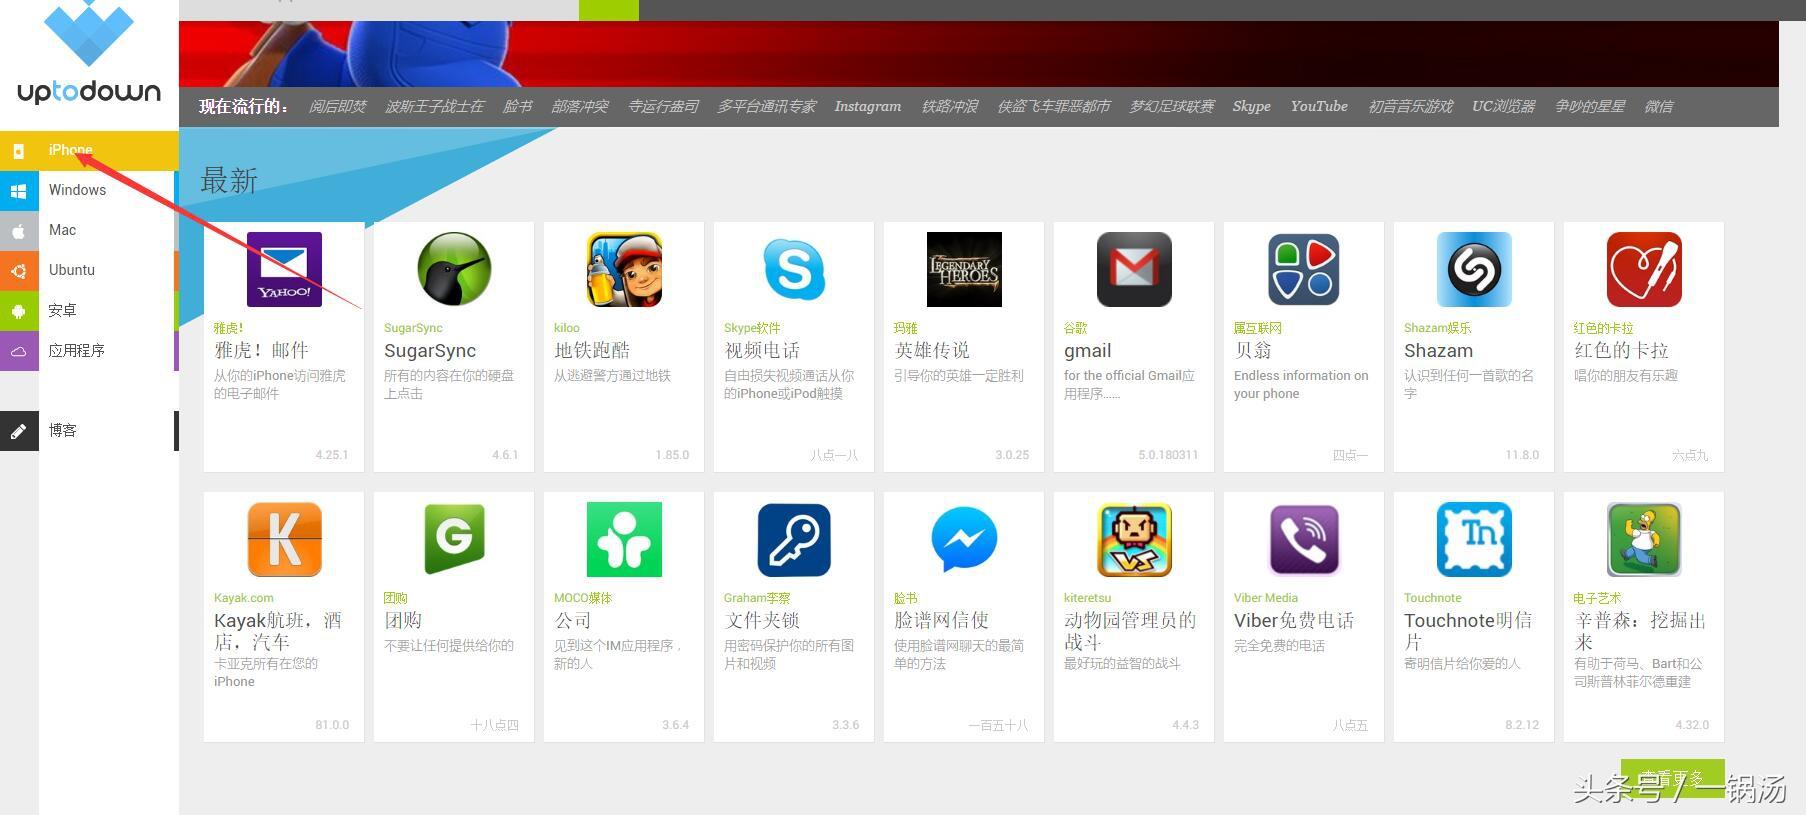The image size is (1806, 815).
Task: Click Kayak.com developer link
Action: pos(243,598)
